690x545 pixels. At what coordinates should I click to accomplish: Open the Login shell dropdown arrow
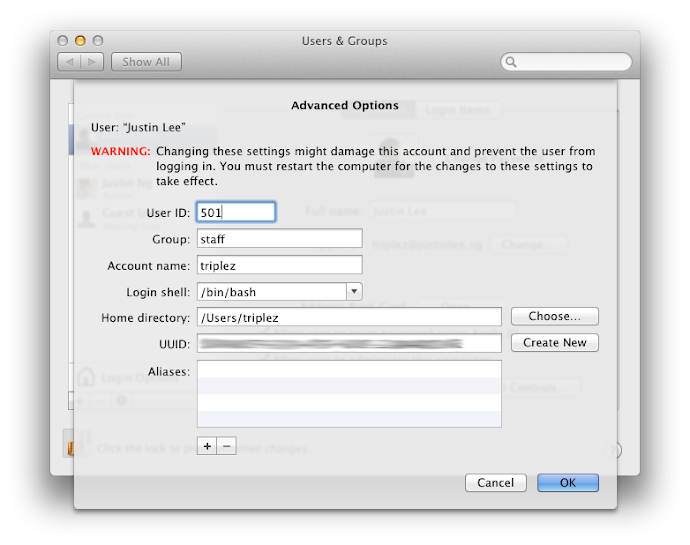pos(354,291)
